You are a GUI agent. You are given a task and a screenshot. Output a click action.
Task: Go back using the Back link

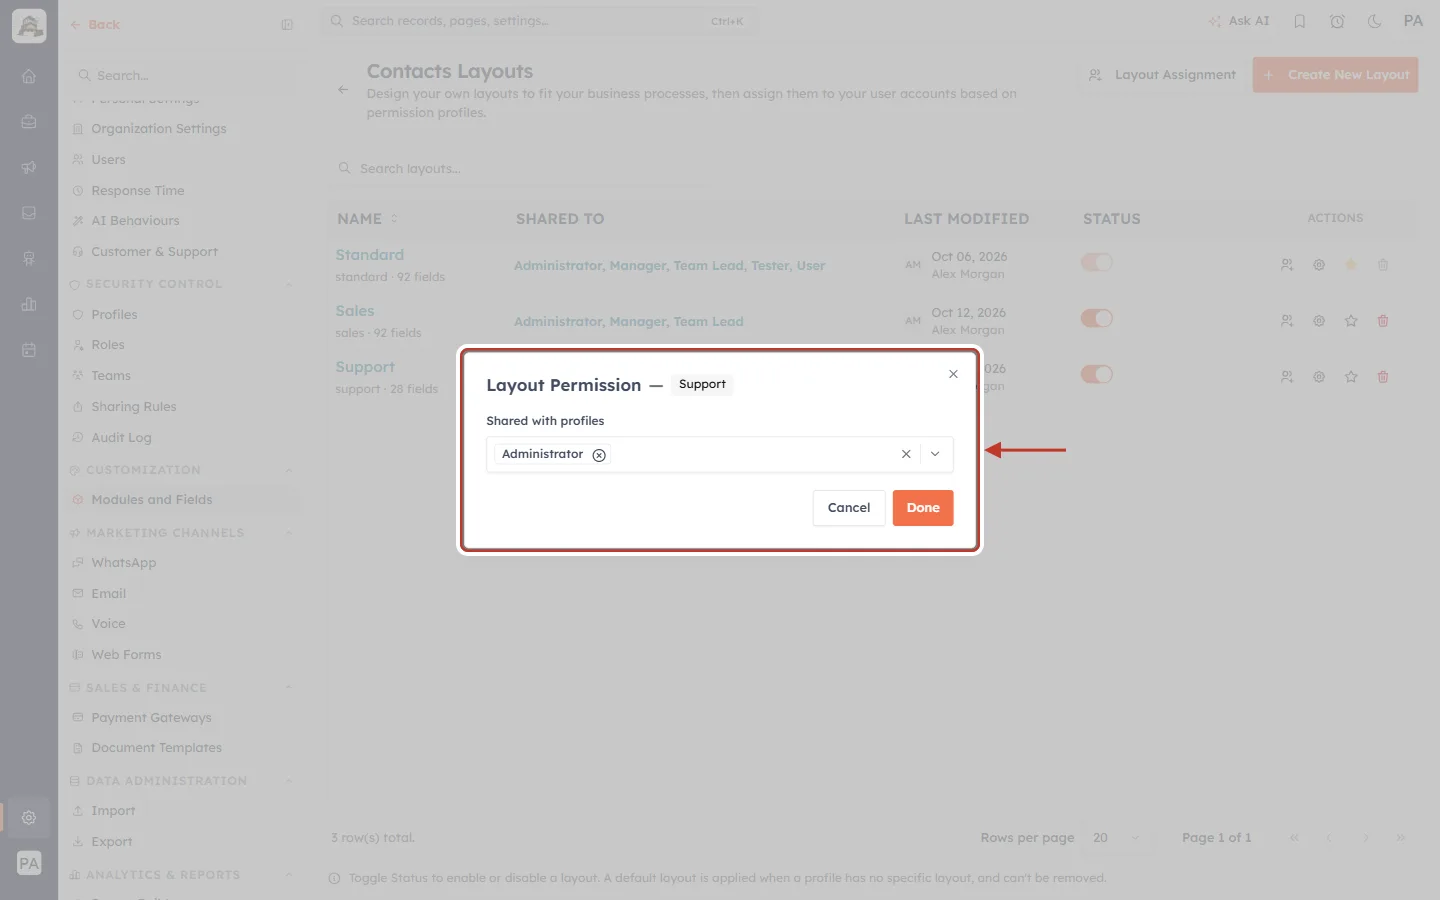(95, 25)
